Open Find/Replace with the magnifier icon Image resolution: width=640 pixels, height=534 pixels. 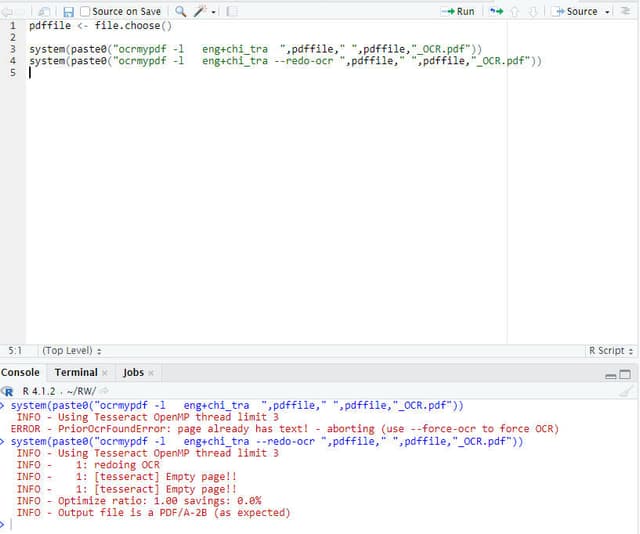(x=181, y=11)
